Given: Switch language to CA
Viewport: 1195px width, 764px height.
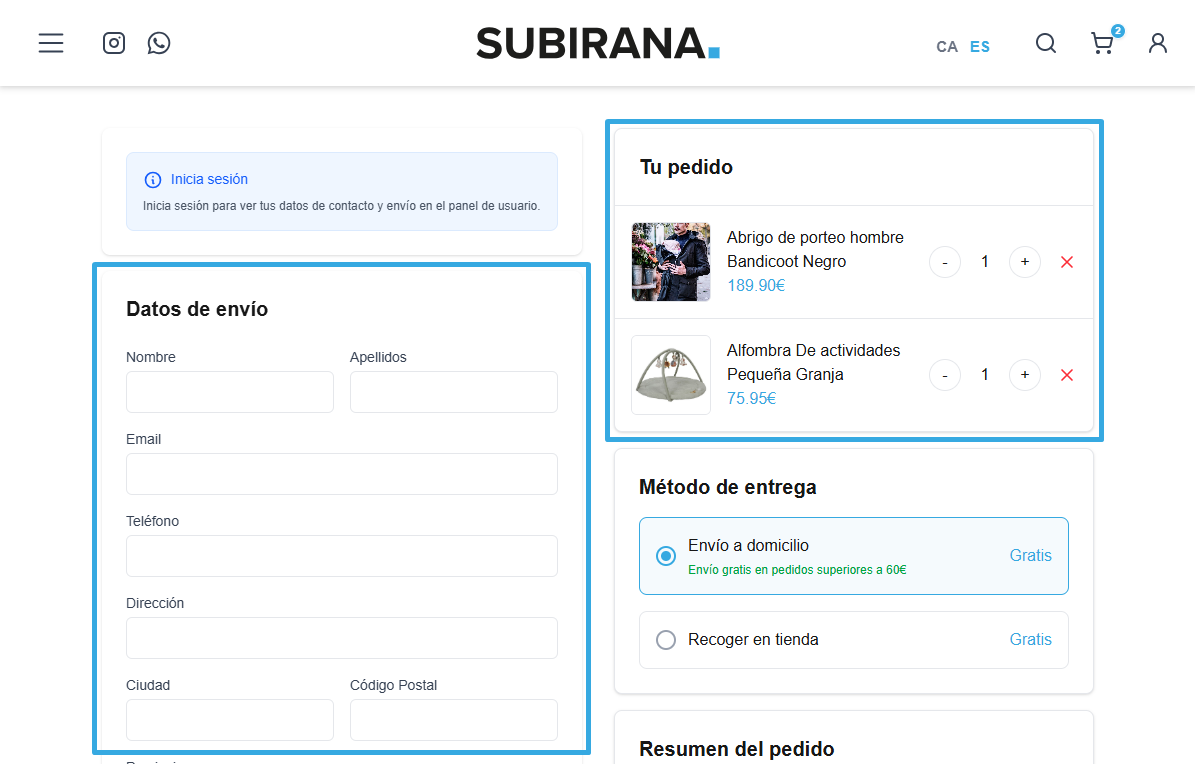Looking at the screenshot, I should (946, 47).
